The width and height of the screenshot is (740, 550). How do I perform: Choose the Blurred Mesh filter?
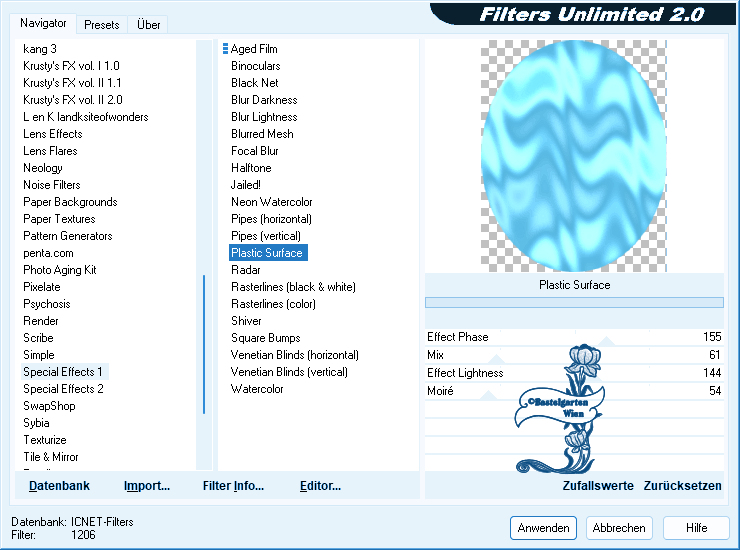pyautogui.click(x=262, y=134)
